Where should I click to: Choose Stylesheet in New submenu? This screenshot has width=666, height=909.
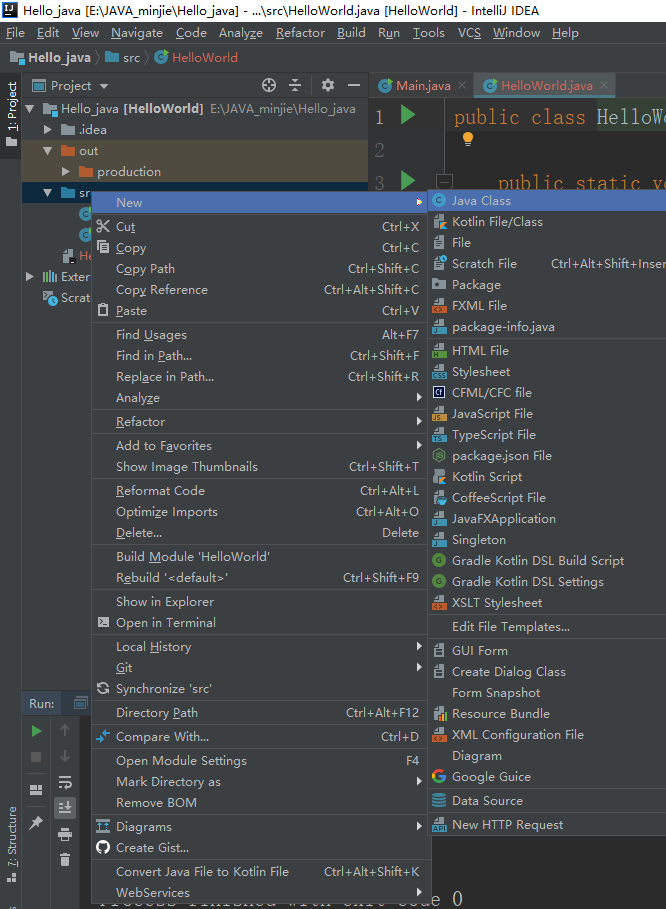[x=547, y=372]
